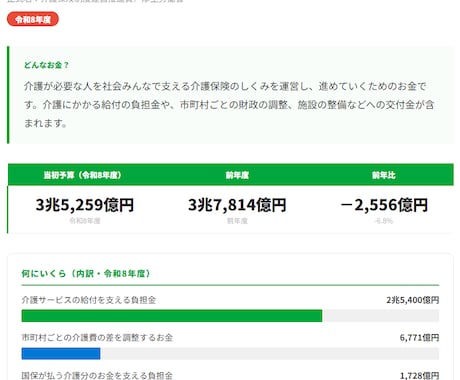
Task: Click the 当初予算（令和8年度） column header
Action: pyautogui.click(x=82, y=175)
